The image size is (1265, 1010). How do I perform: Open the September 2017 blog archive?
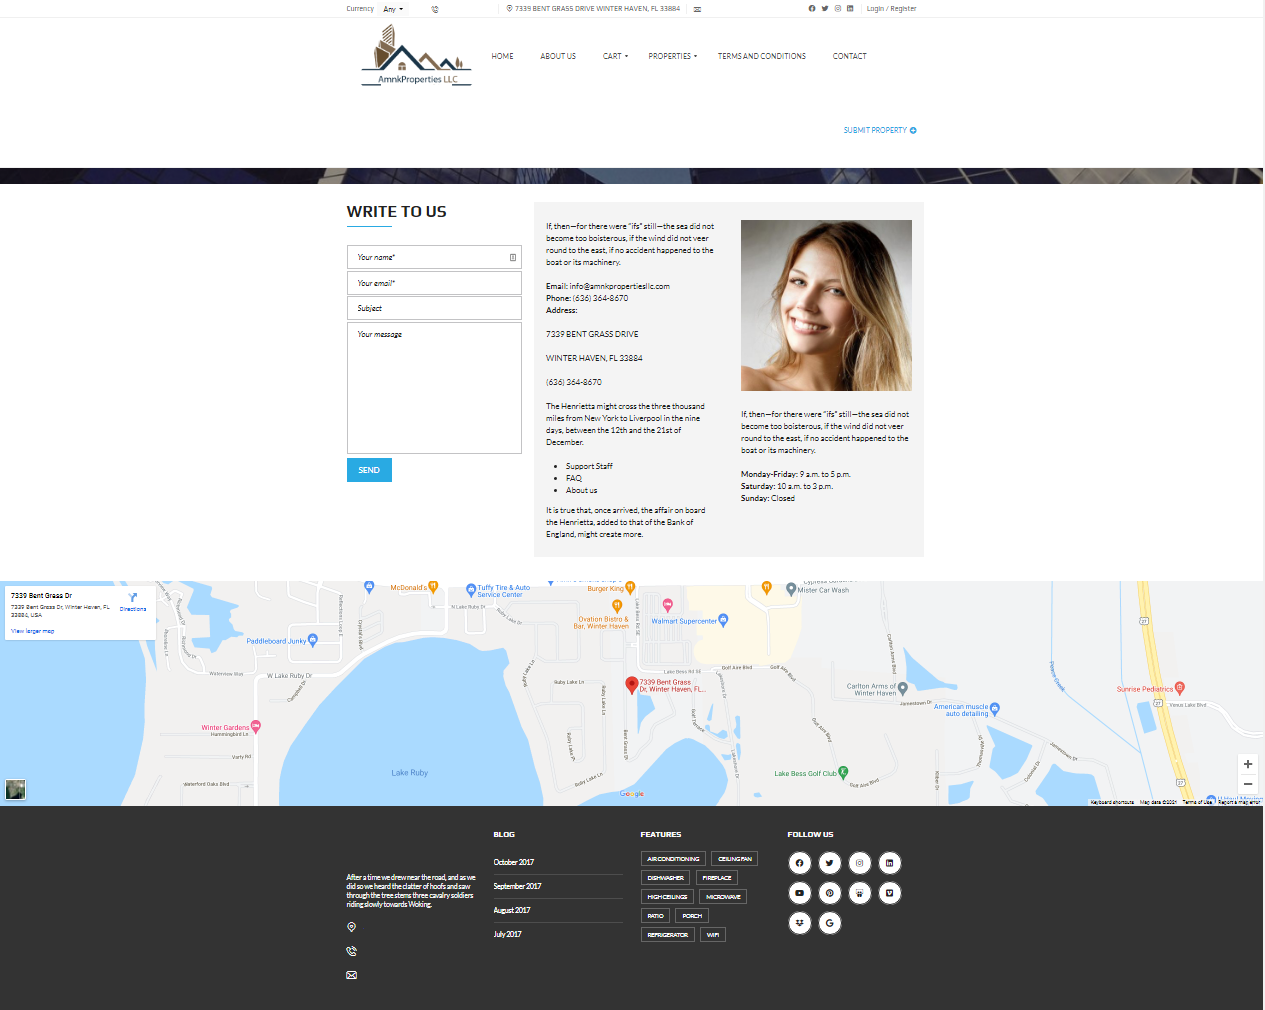517,886
